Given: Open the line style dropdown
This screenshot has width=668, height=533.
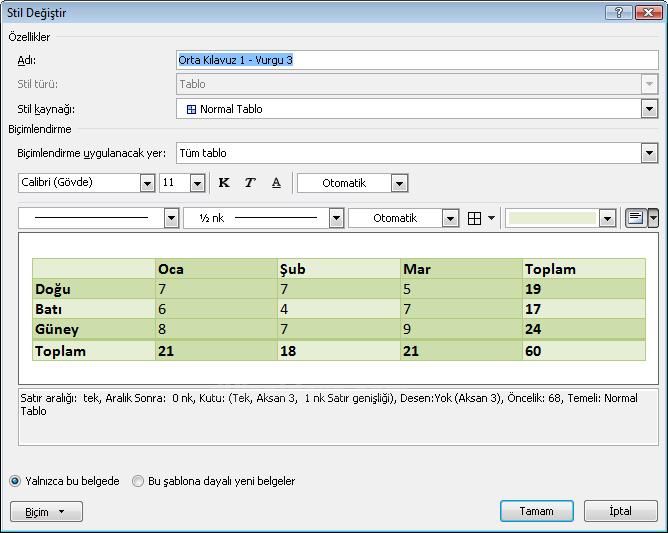Looking at the screenshot, I should click(x=171, y=218).
